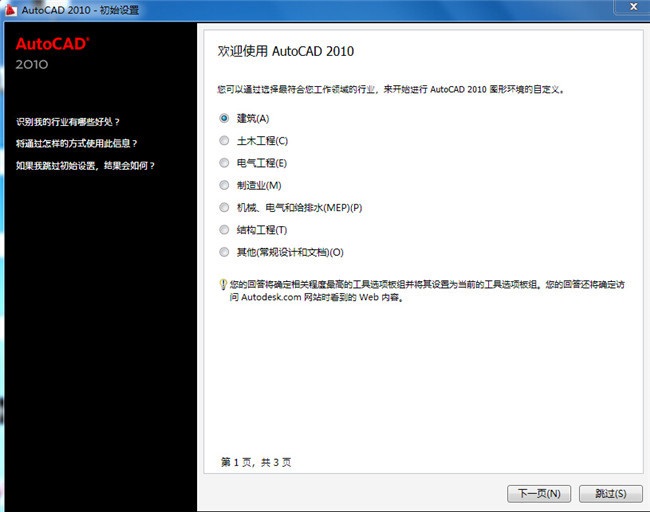Screen dimensions: 650x512
Task: Click the heading 欢迎使用 AutoCAD 2010
Action: [286, 51]
